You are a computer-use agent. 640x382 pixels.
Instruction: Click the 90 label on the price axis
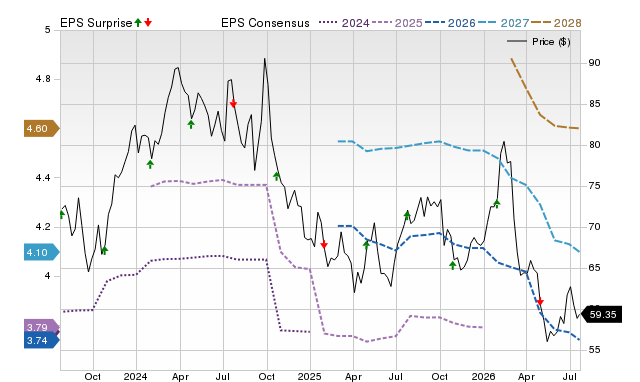(594, 63)
